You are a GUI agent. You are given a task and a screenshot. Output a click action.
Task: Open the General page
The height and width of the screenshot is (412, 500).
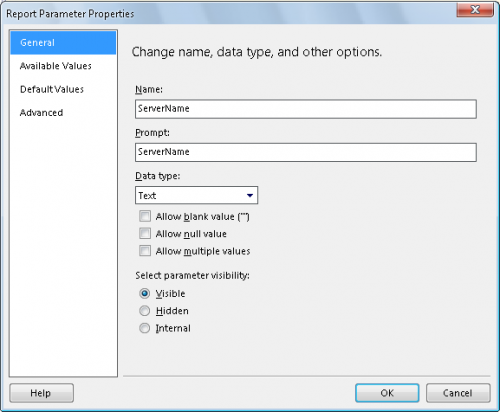coord(63,43)
